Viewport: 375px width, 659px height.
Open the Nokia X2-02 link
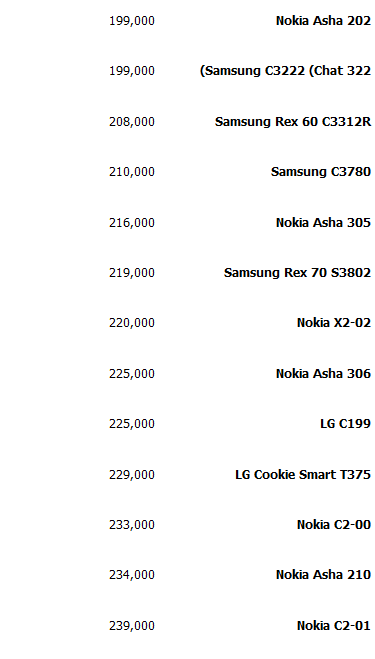(333, 323)
